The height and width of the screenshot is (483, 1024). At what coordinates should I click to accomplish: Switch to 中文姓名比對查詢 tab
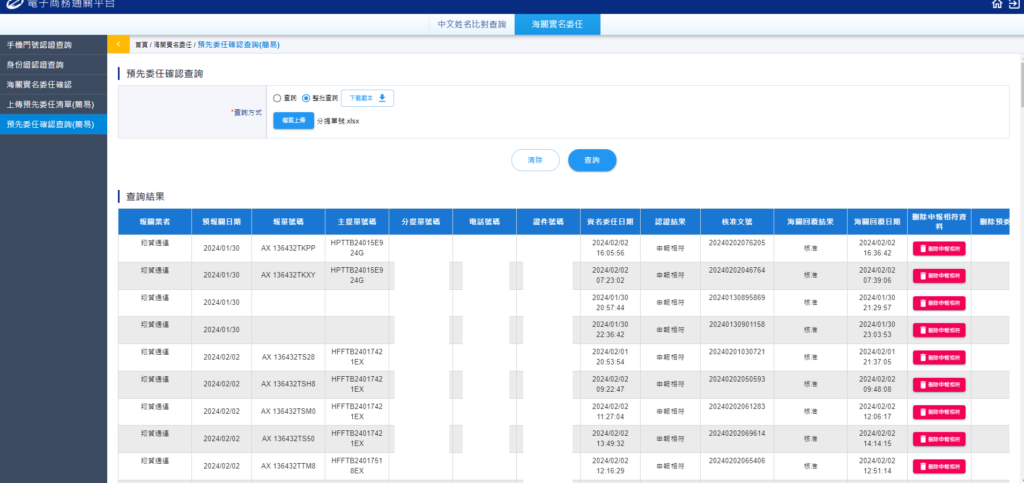pos(472,23)
